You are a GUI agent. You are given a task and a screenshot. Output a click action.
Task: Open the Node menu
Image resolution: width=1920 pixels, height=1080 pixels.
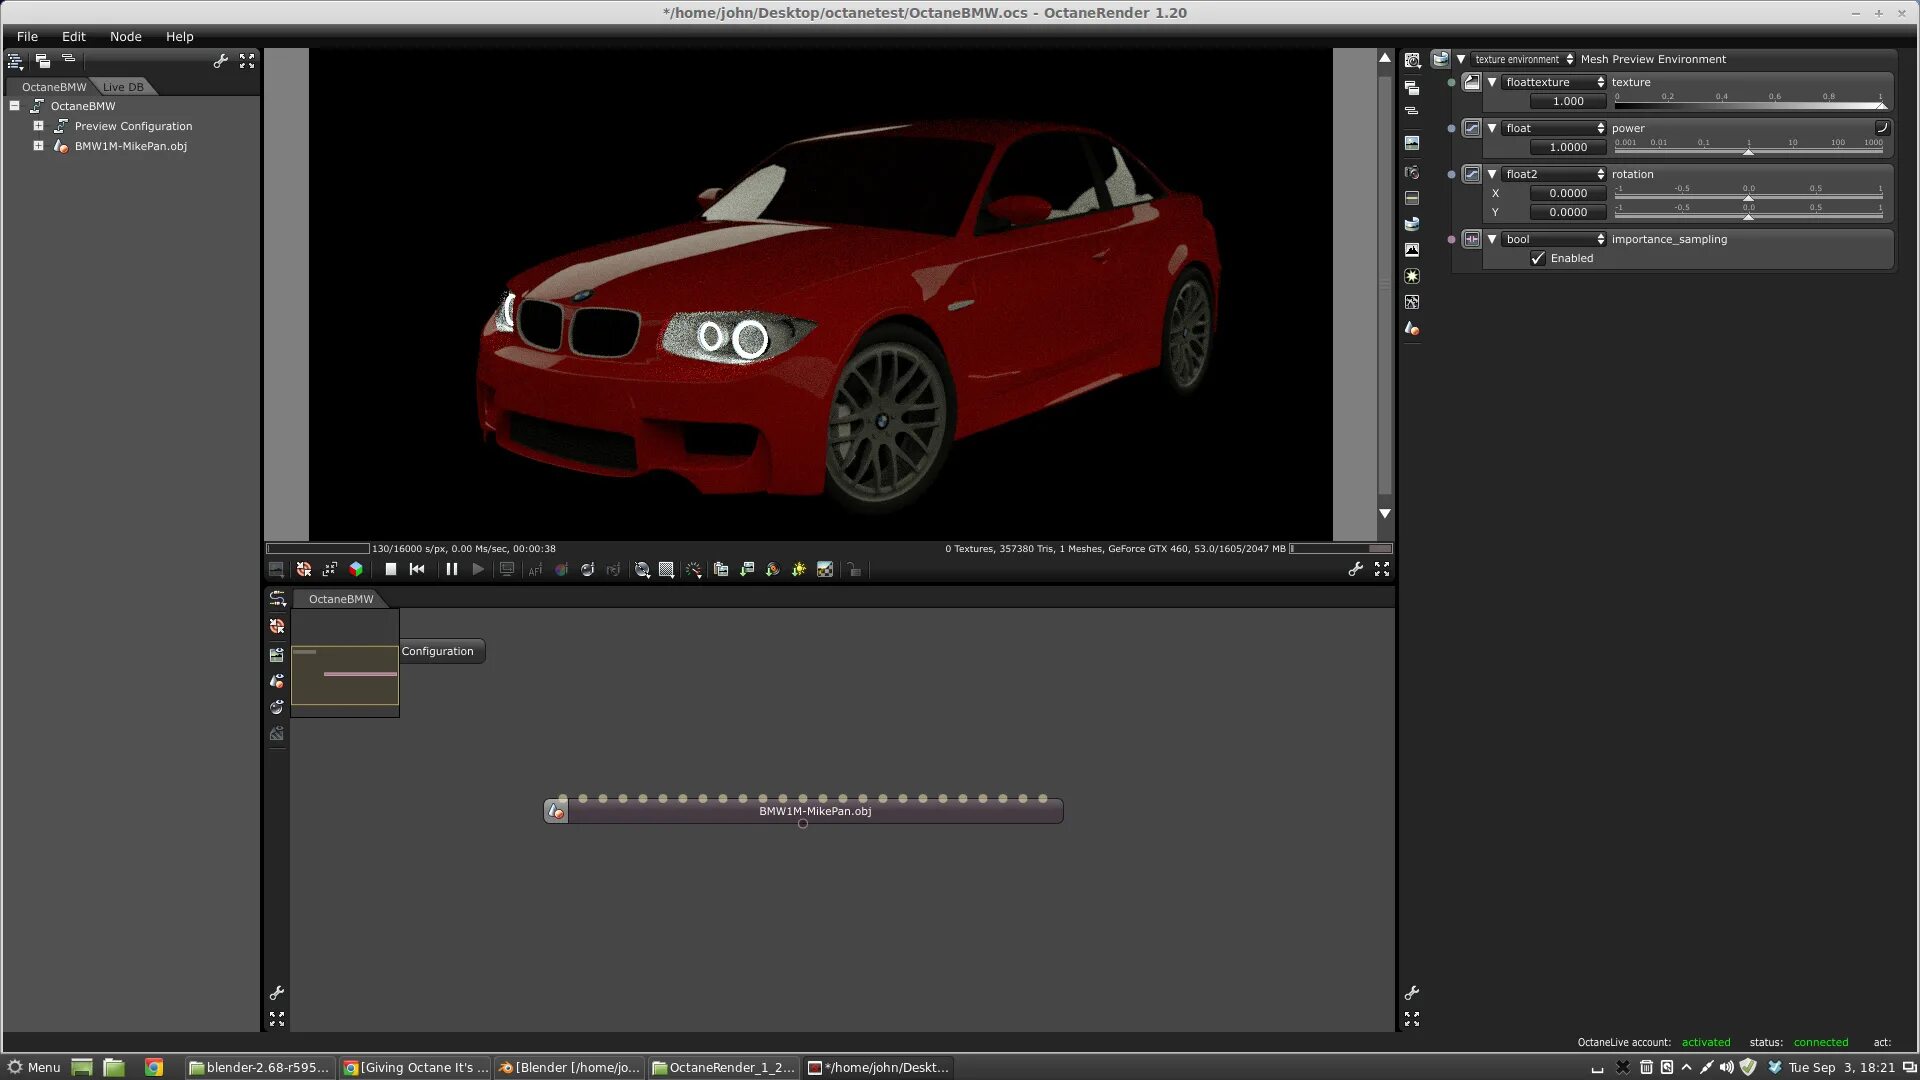pos(125,36)
